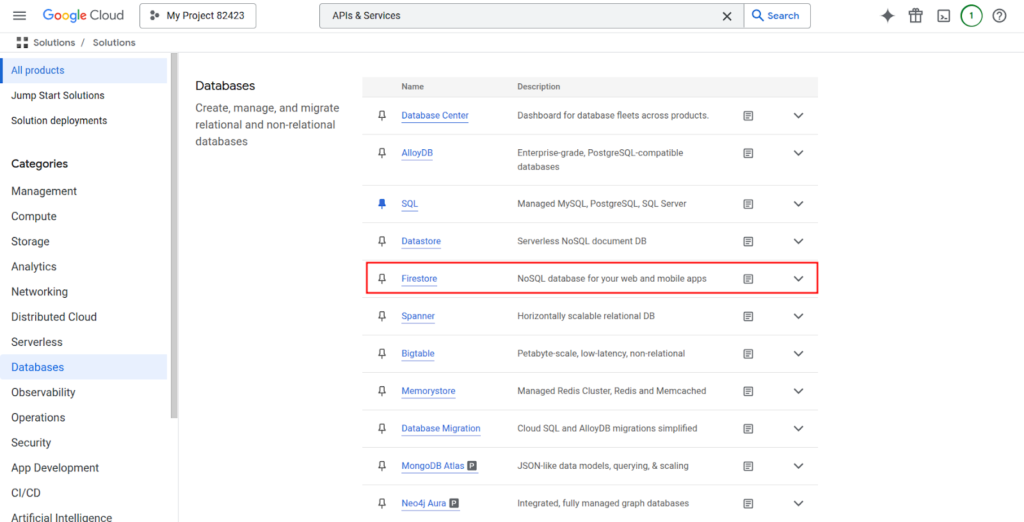Open the free trial gift icon
The height and width of the screenshot is (522, 1024).
[916, 16]
